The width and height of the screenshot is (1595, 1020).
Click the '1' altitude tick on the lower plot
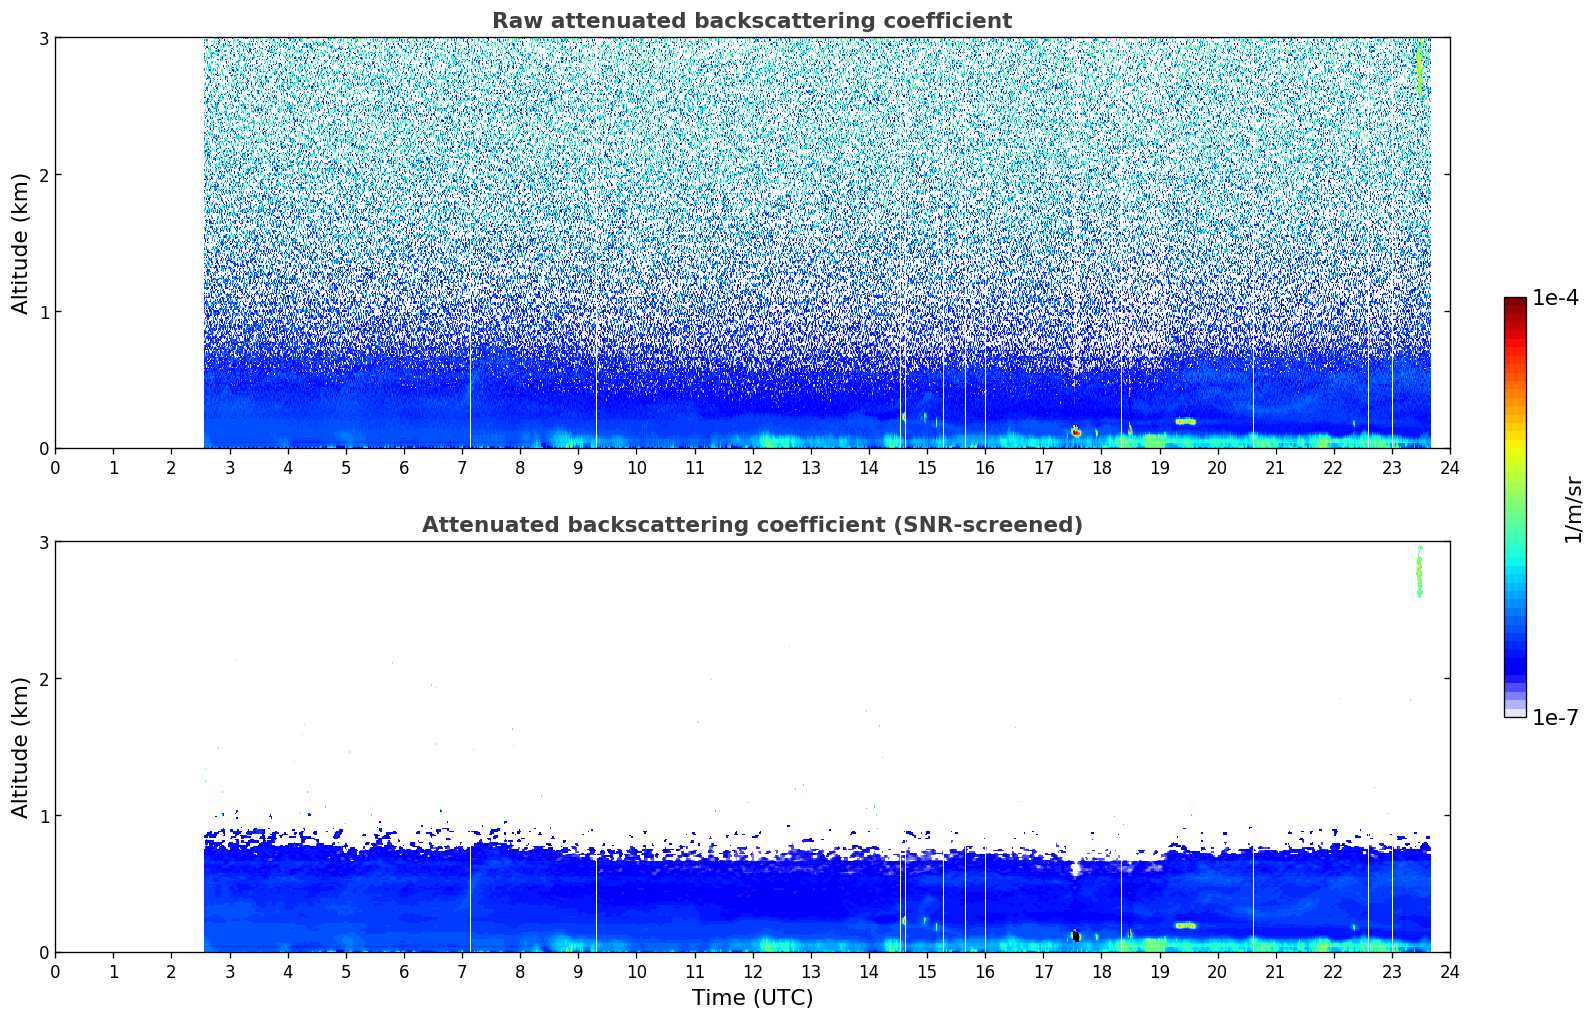(x=43, y=816)
